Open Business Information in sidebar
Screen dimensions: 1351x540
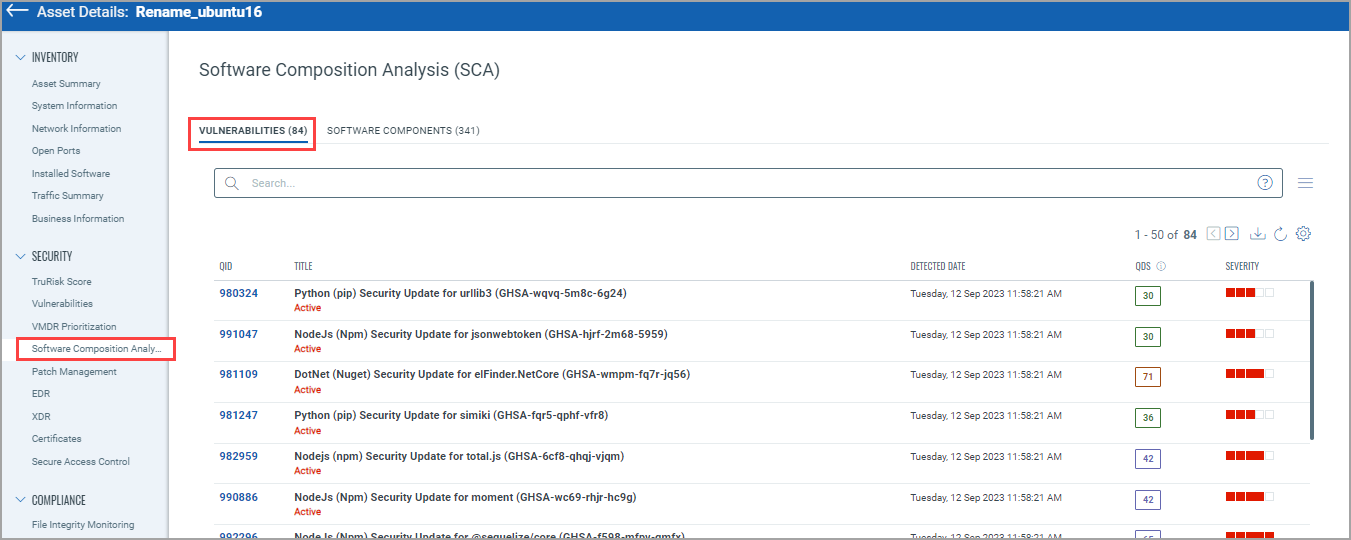[x=78, y=219]
